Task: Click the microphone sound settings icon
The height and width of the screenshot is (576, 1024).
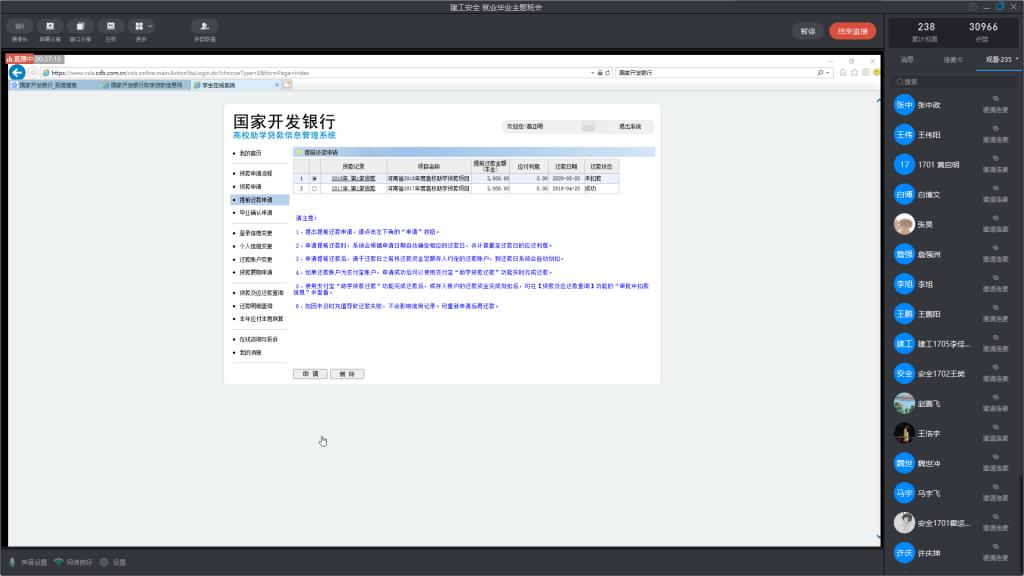Action: [12, 562]
